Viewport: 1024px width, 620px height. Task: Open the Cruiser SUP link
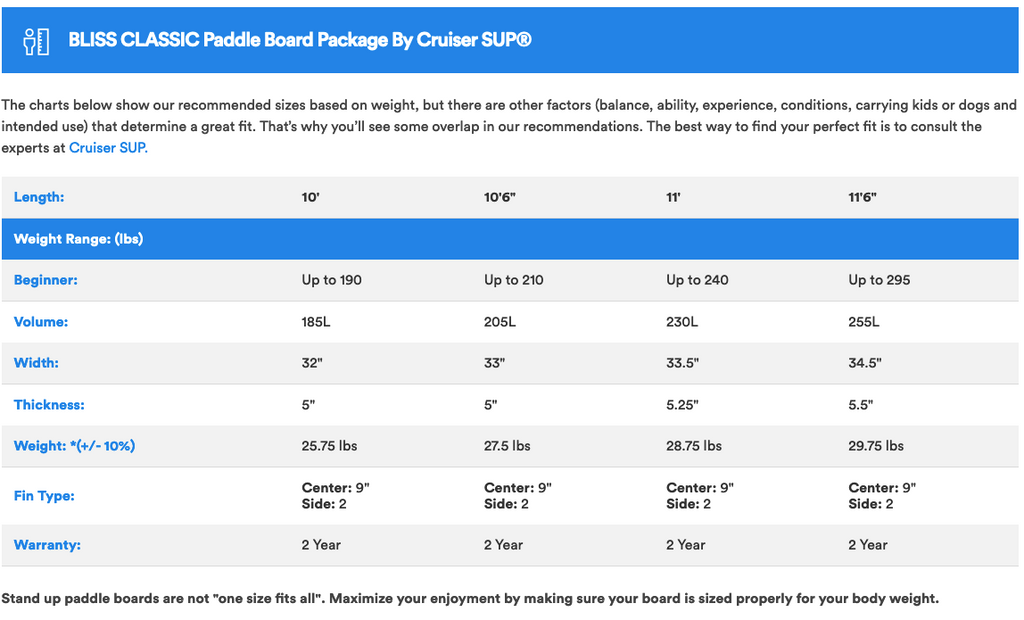pyautogui.click(x=108, y=148)
